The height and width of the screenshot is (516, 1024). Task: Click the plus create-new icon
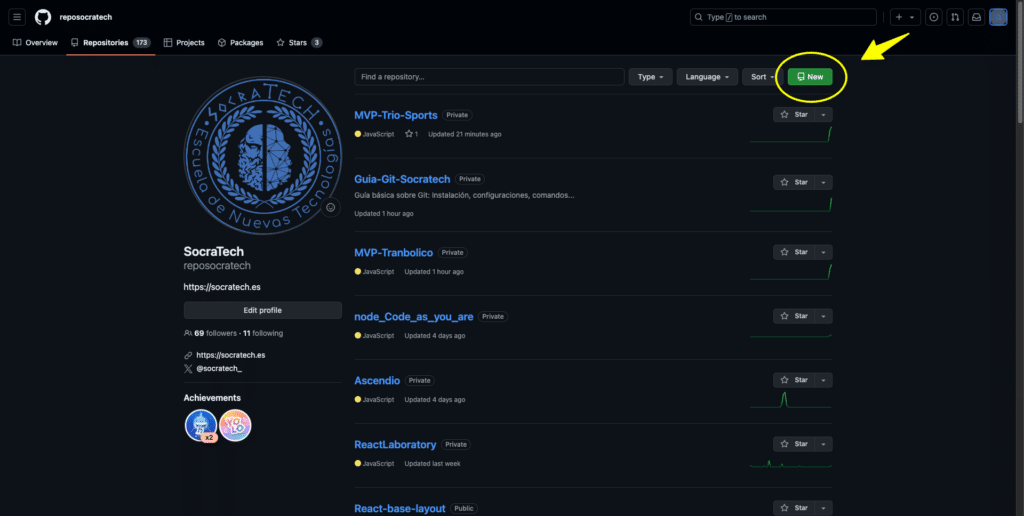[x=899, y=18]
